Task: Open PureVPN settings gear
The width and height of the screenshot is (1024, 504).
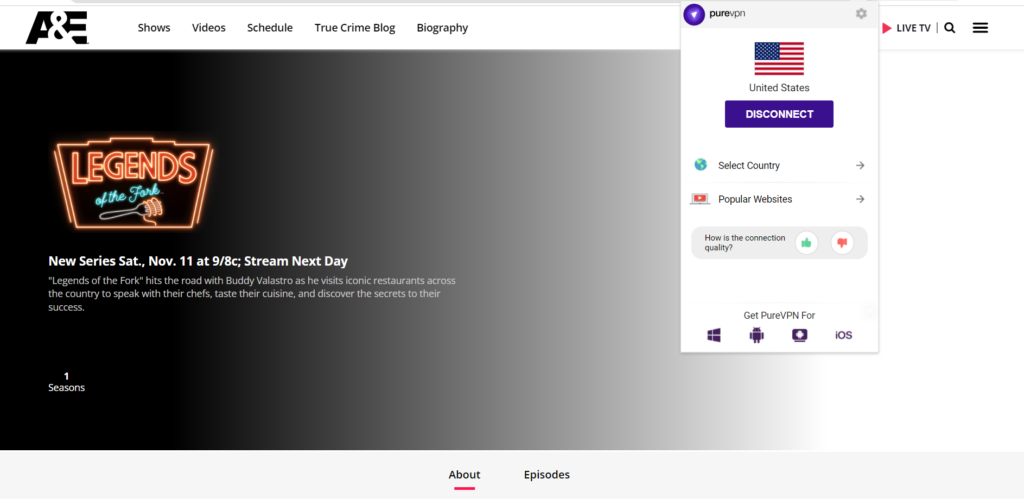Action: pos(861,14)
